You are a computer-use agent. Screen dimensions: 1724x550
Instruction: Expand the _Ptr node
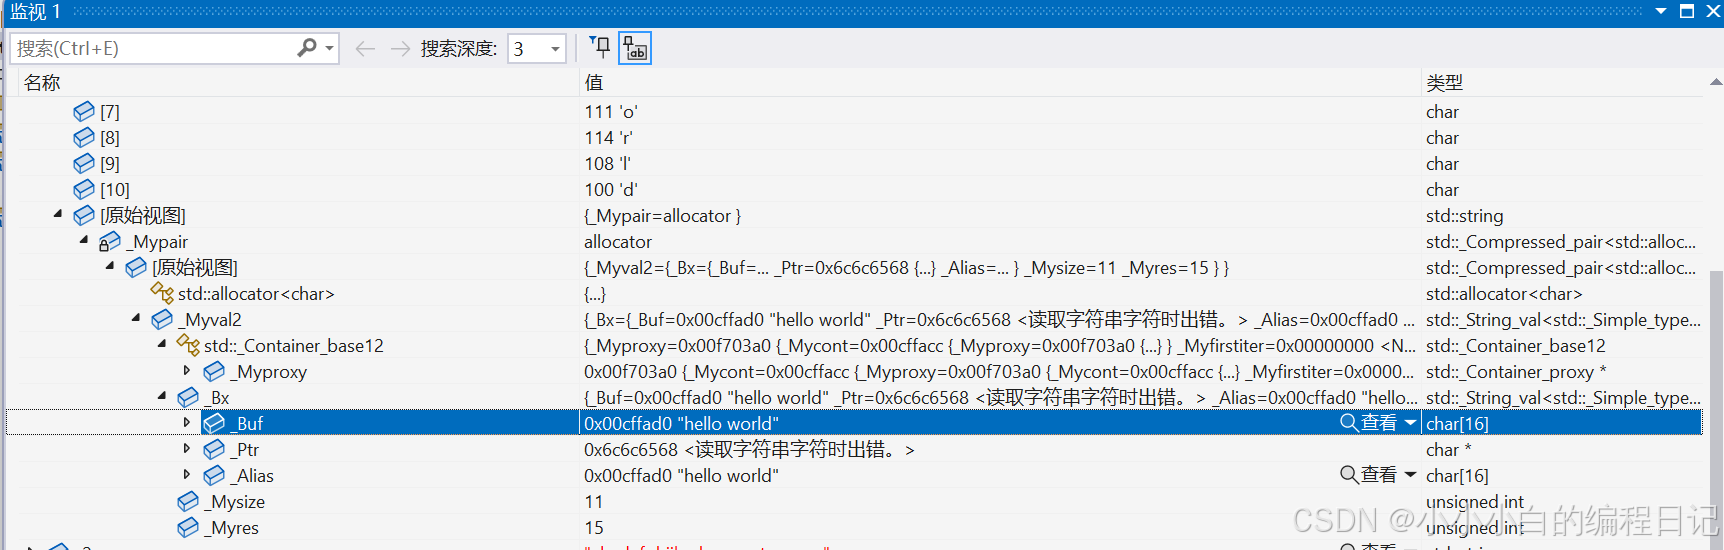(x=187, y=448)
